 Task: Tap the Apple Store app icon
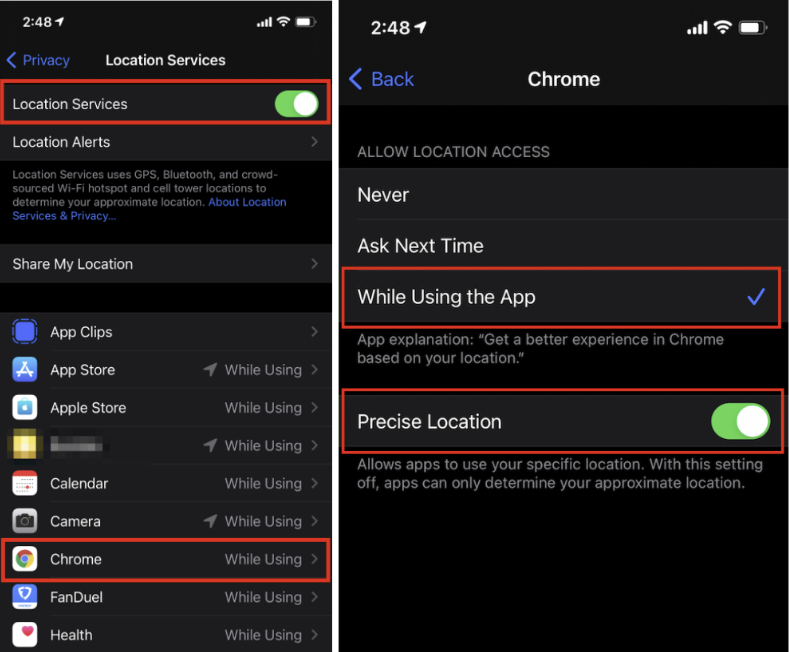point(25,408)
